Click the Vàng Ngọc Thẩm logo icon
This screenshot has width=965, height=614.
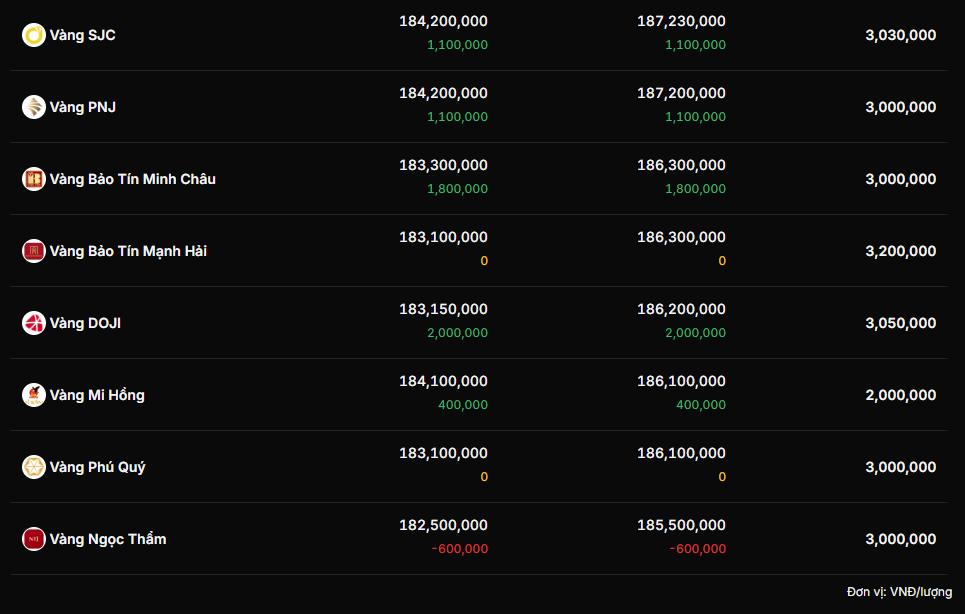click(34, 539)
